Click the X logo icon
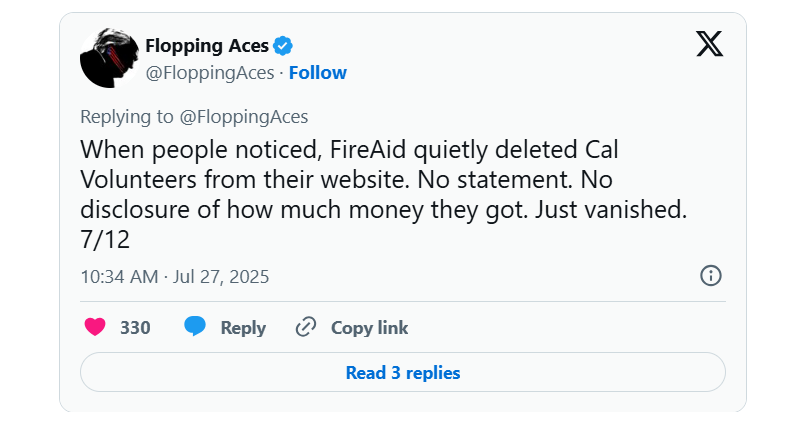The image size is (803, 422). [709, 44]
